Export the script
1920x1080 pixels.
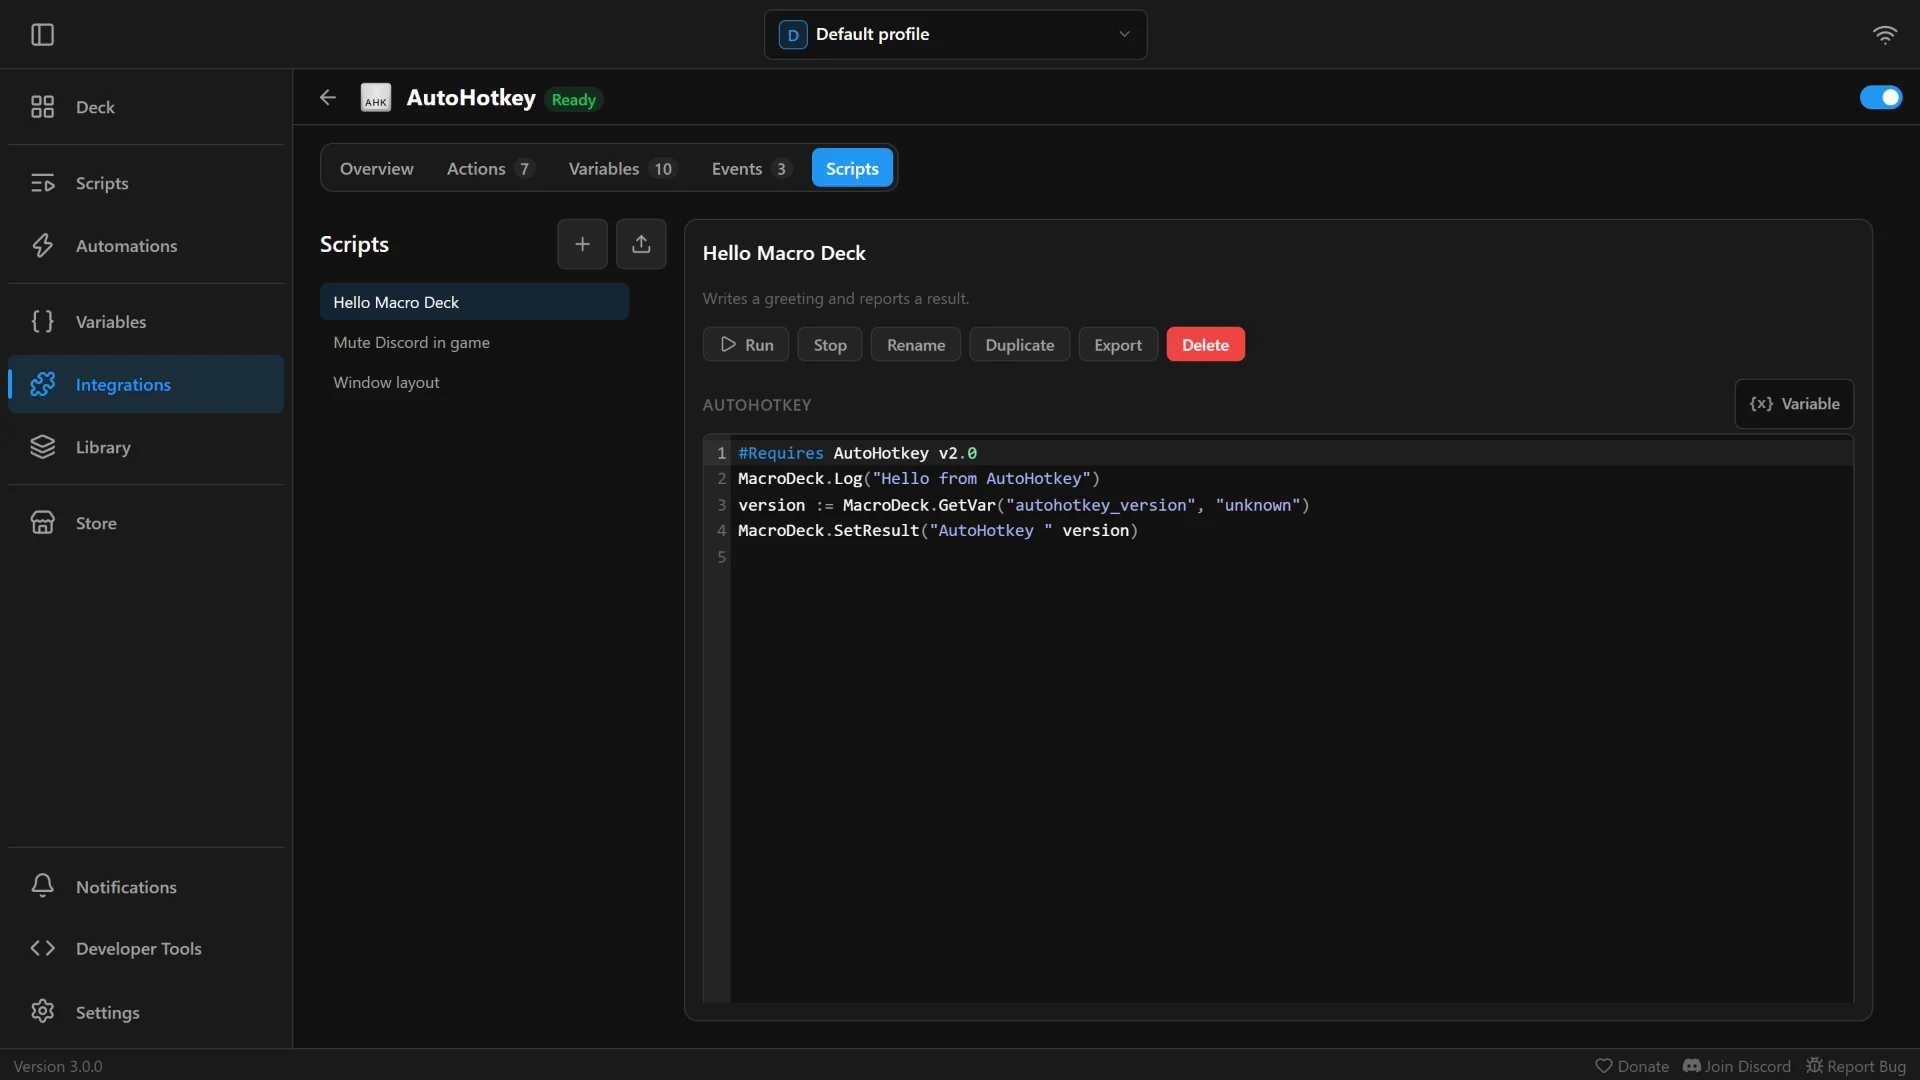point(1118,344)
